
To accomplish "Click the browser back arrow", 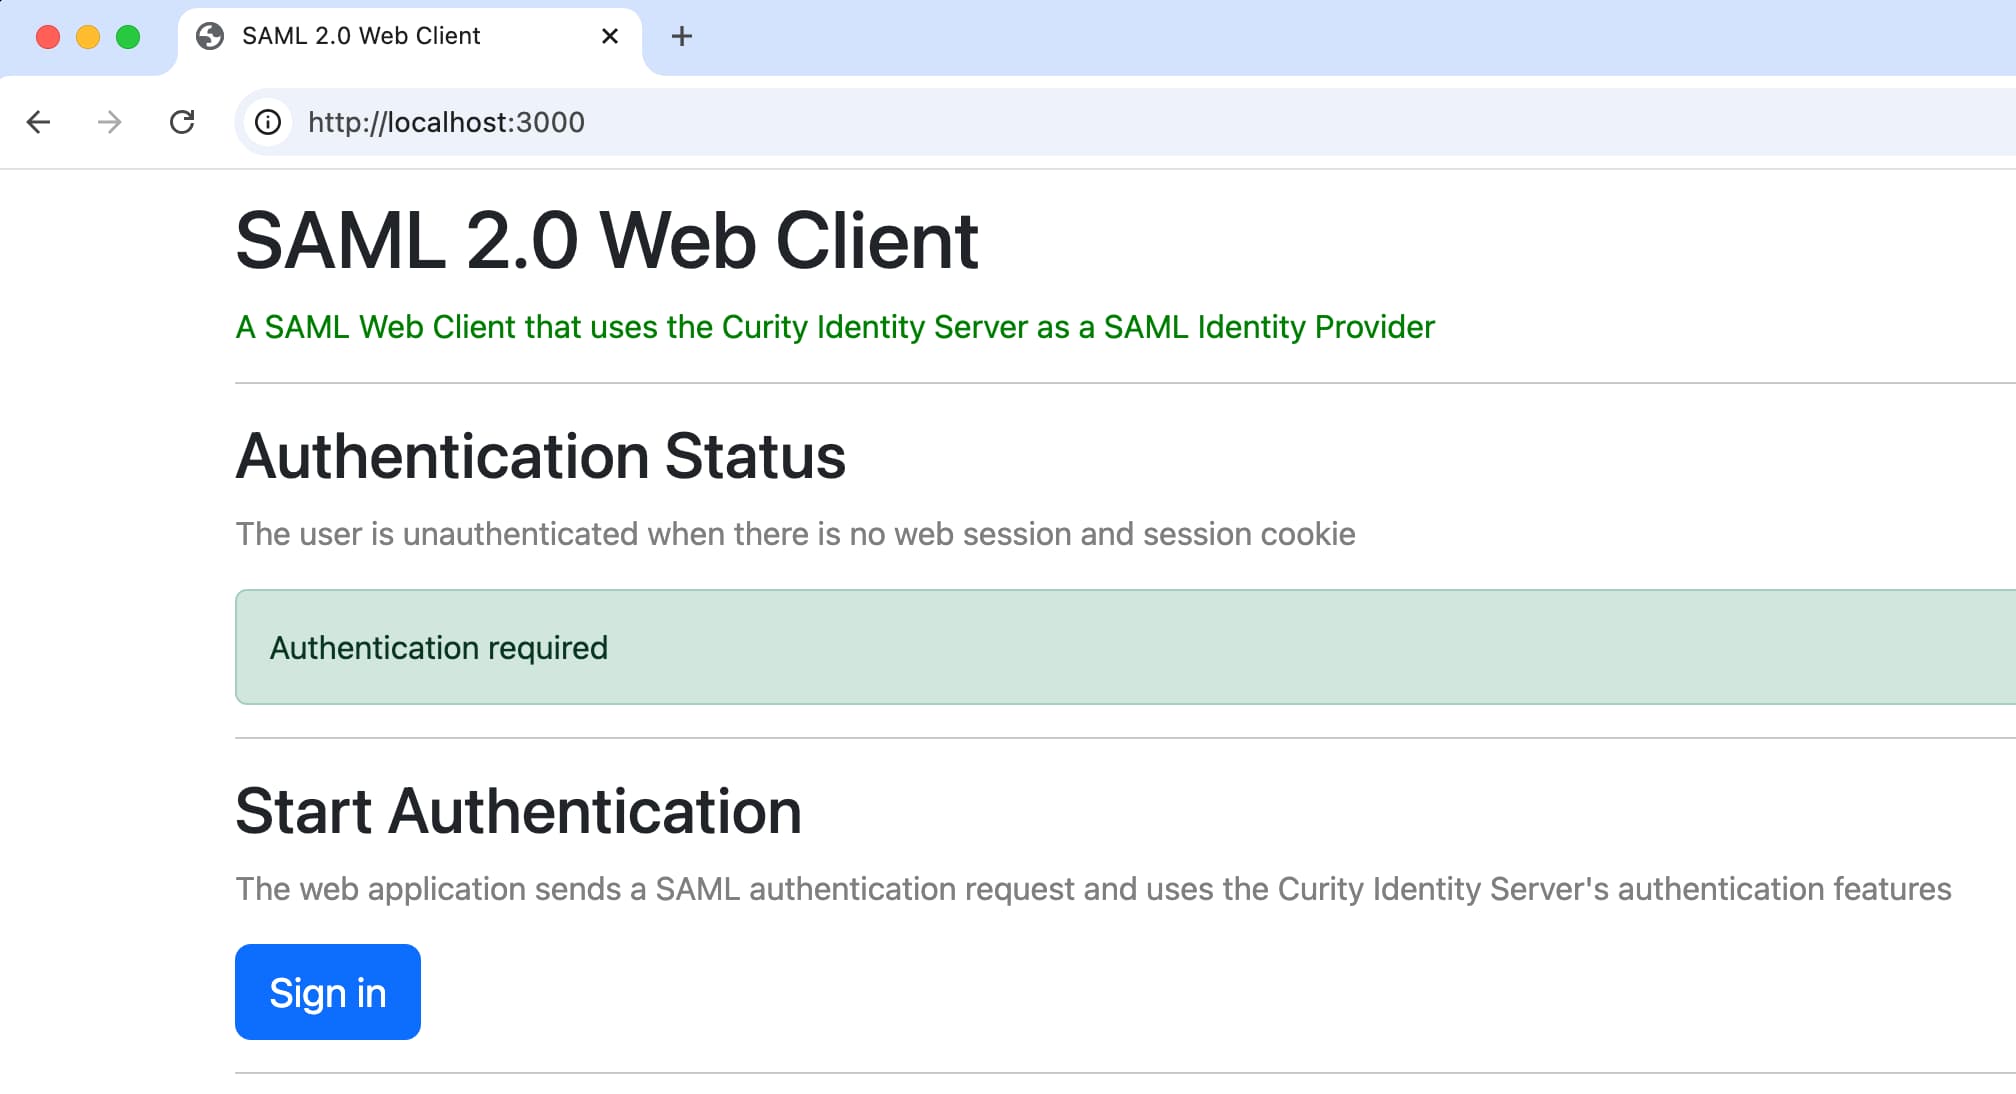I will coord(38,122).
